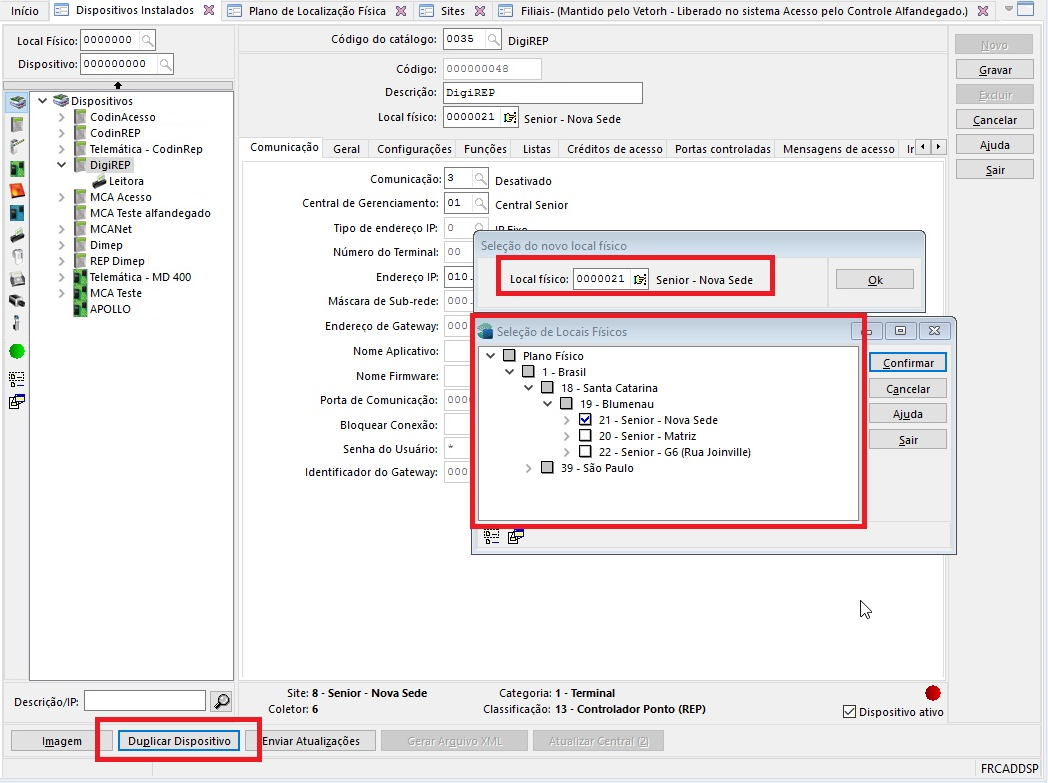1048x783 pixels.
Task: Check the 20 - Senior - Matriz checkbox
Action: (586, 436)
